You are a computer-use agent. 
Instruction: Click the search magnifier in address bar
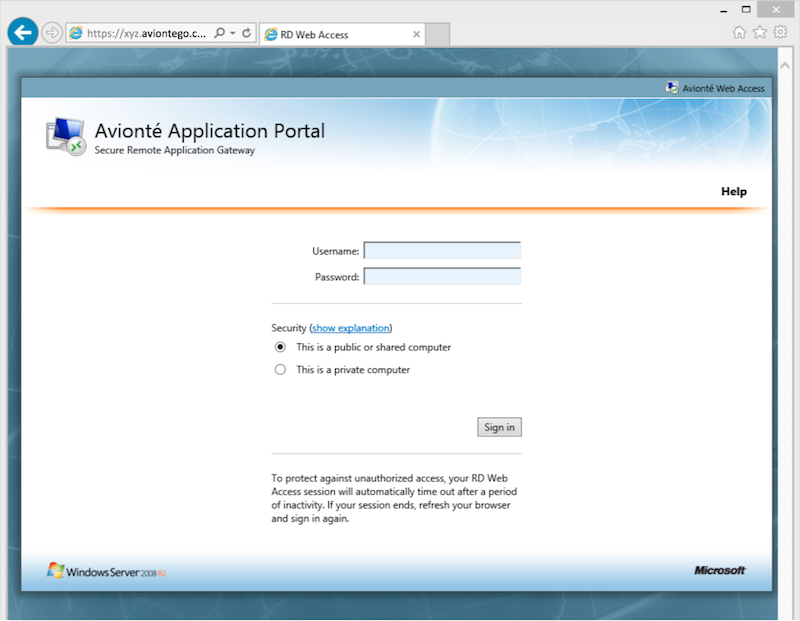(219, 33)
